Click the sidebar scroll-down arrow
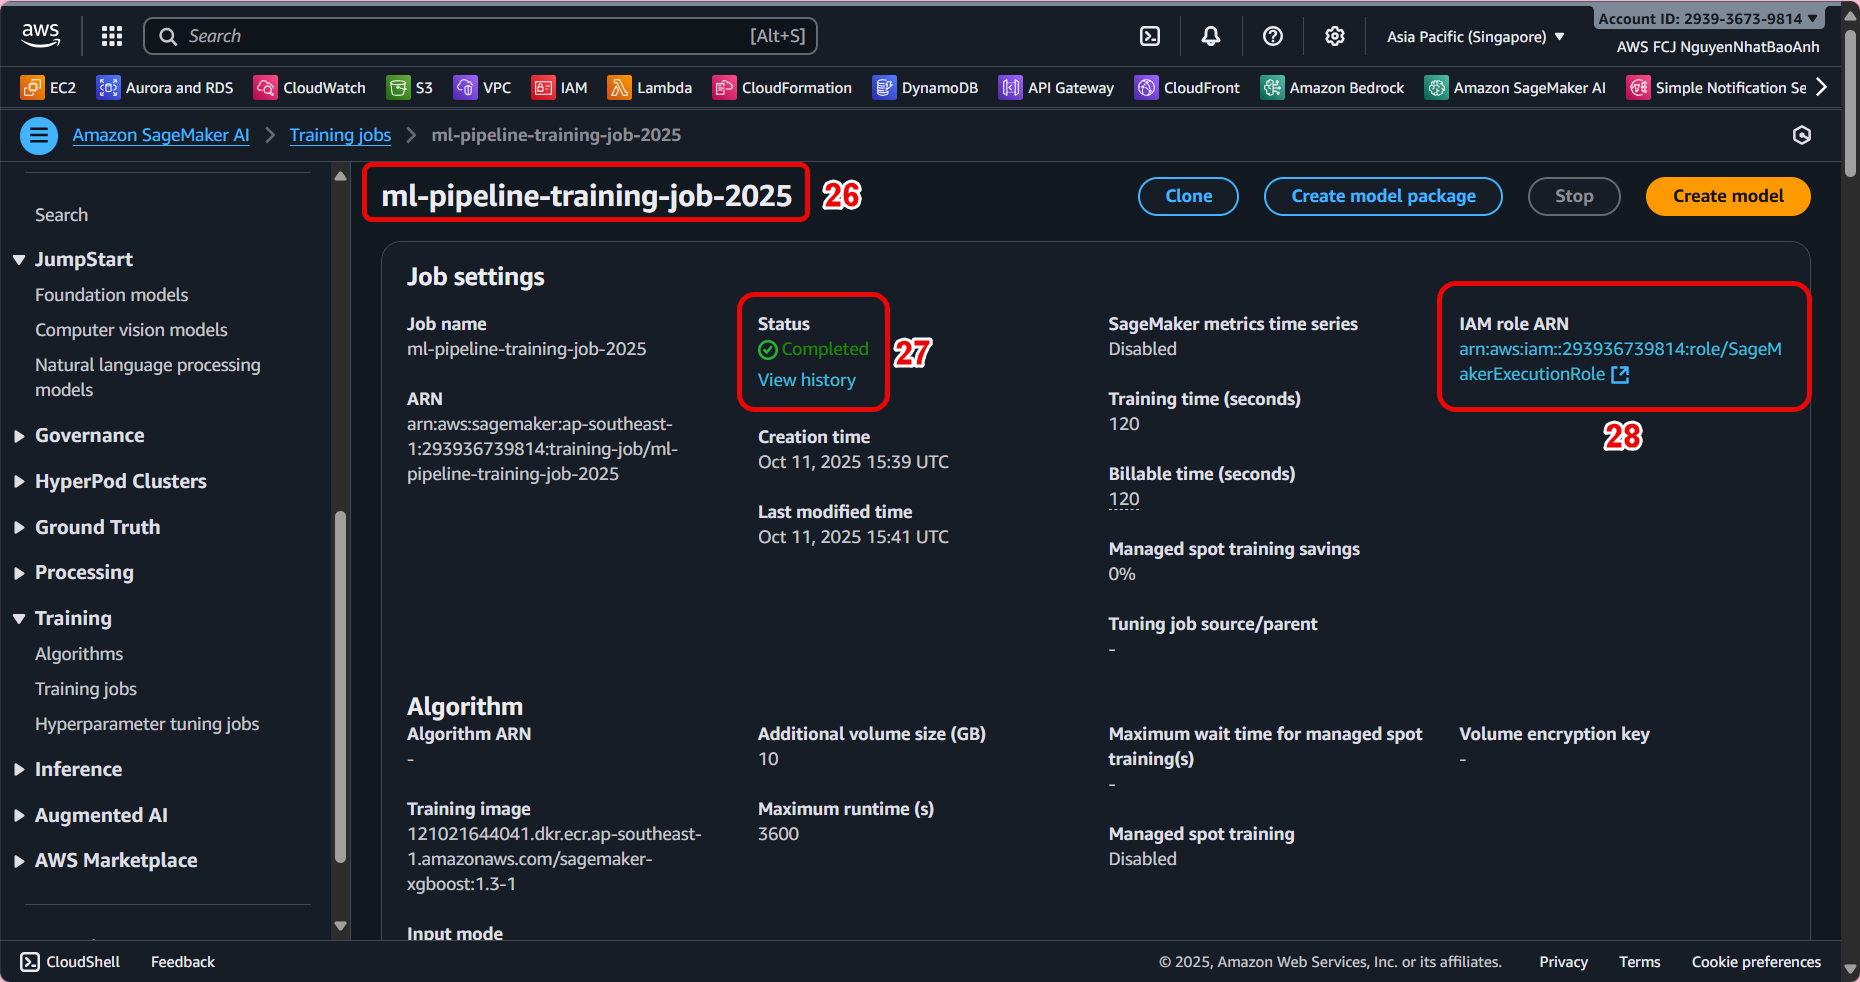Viewport: 1860px width, 982px height. coord(340,926)
